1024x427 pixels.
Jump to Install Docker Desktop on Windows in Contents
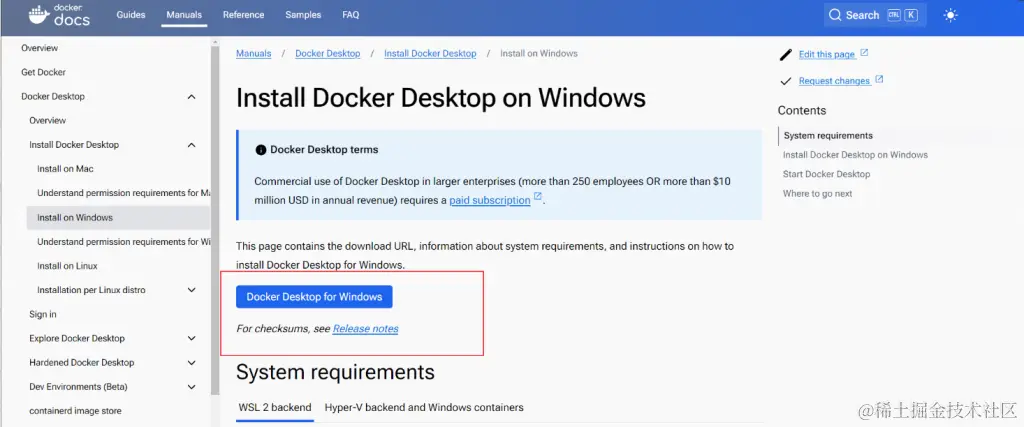pyautogui.click(x=856, y=155)
